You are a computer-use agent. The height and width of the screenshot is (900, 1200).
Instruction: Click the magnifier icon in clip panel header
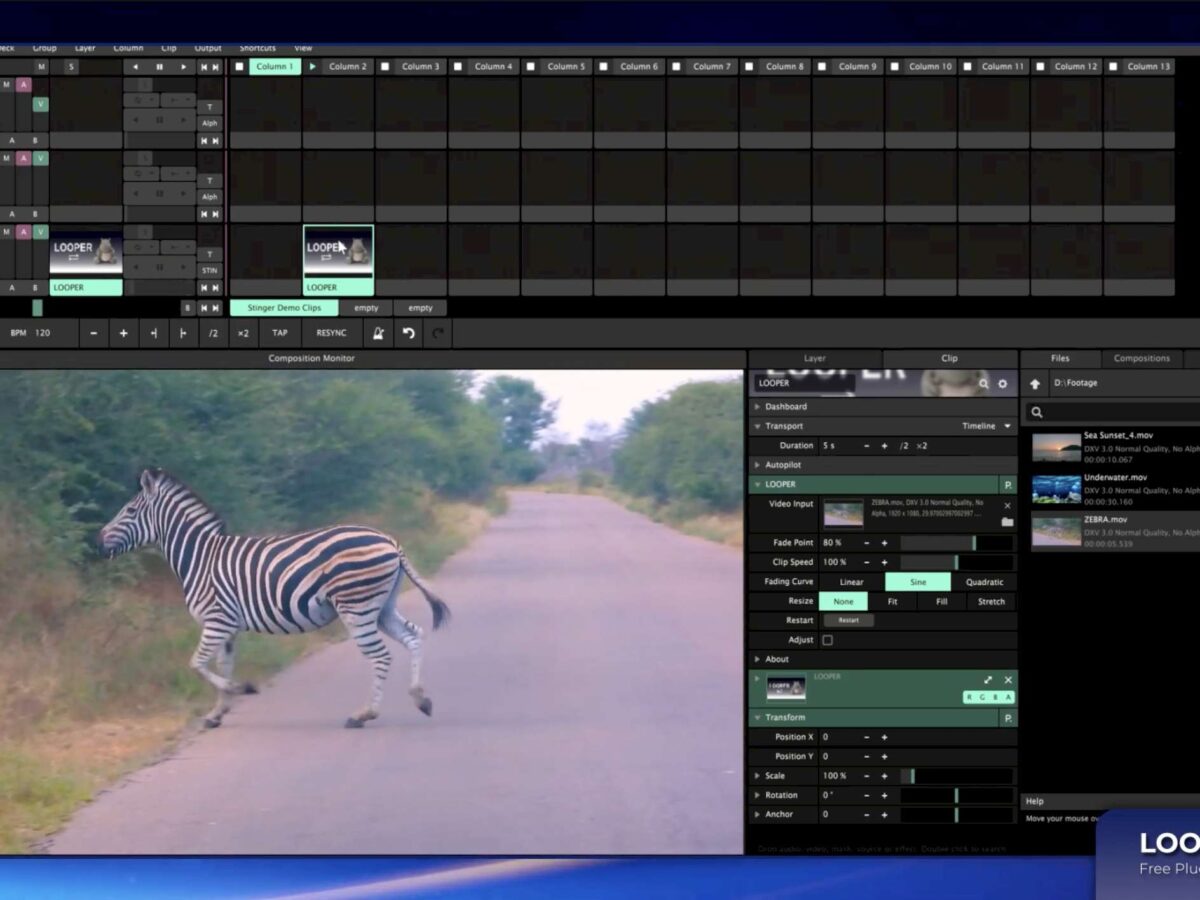coord(984,384)
